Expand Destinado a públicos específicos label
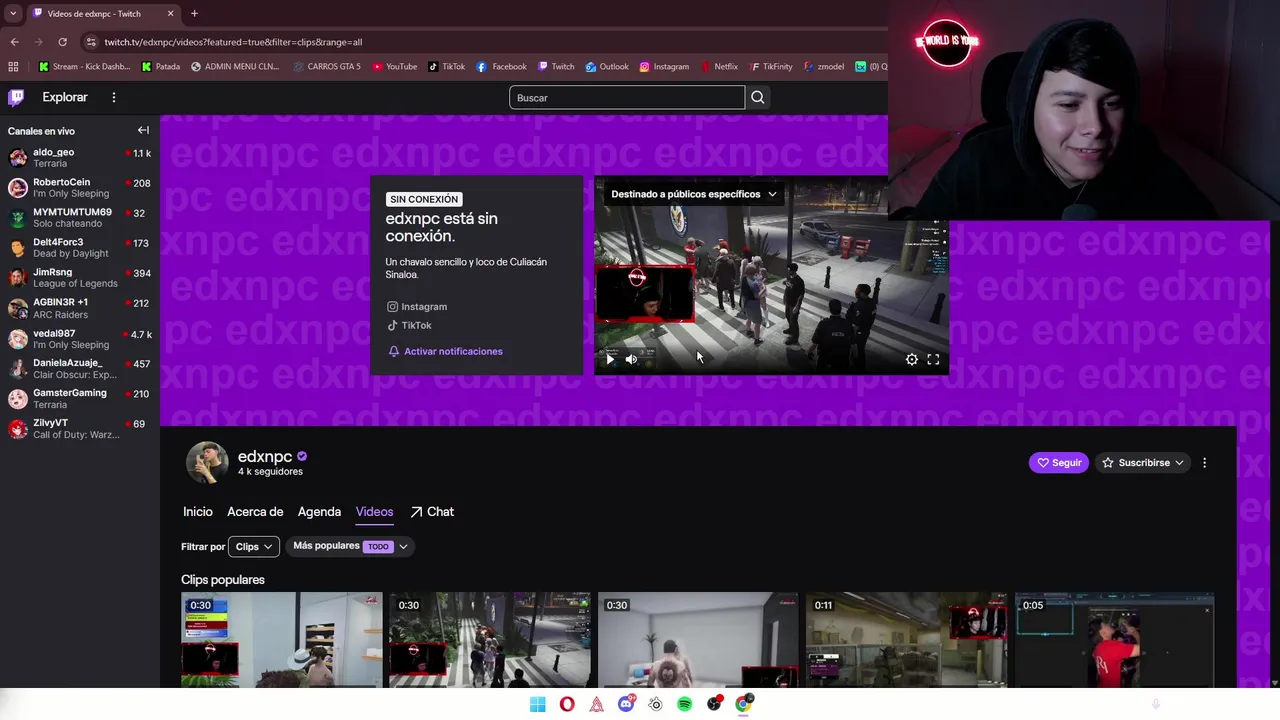Image resolution: width=1280 pixels, height=720 pixels. [693, 194]
